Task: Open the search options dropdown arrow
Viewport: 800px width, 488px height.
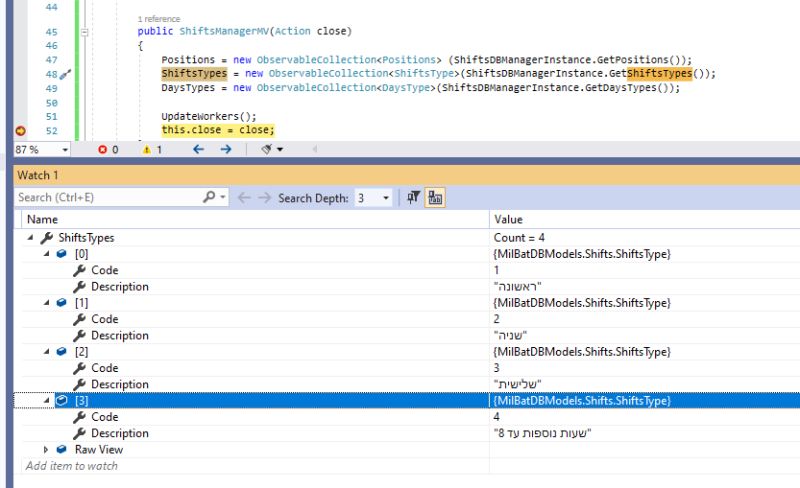Action: (223, 197)
